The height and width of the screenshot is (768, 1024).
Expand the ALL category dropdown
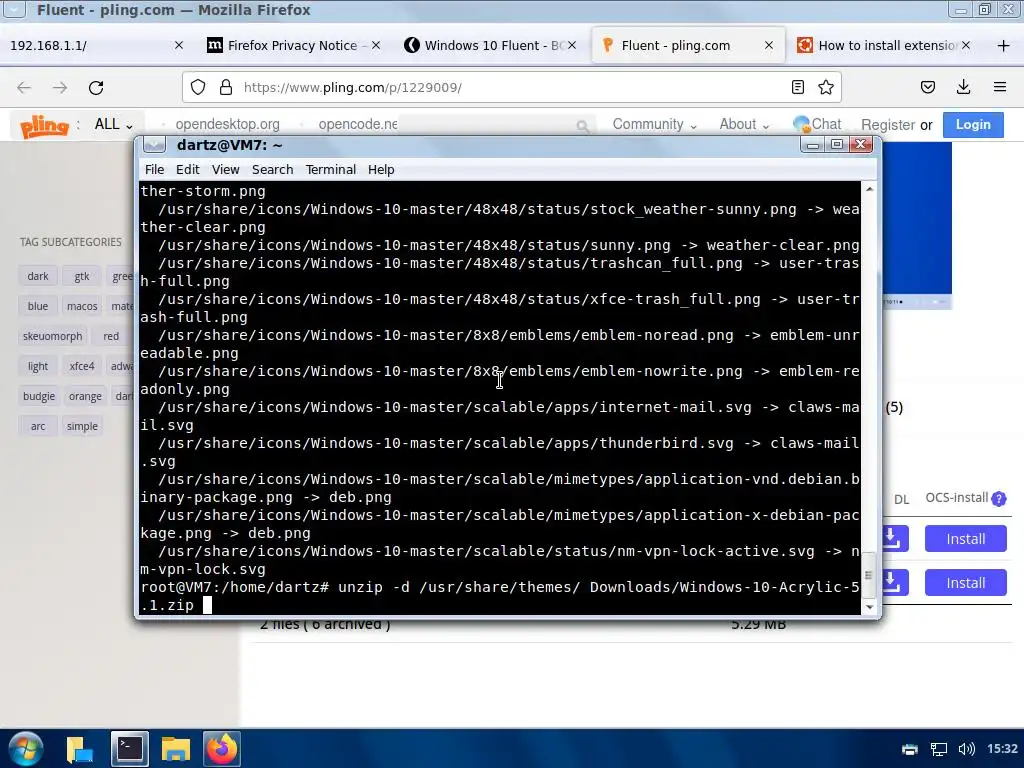click(x=114, y=125)
